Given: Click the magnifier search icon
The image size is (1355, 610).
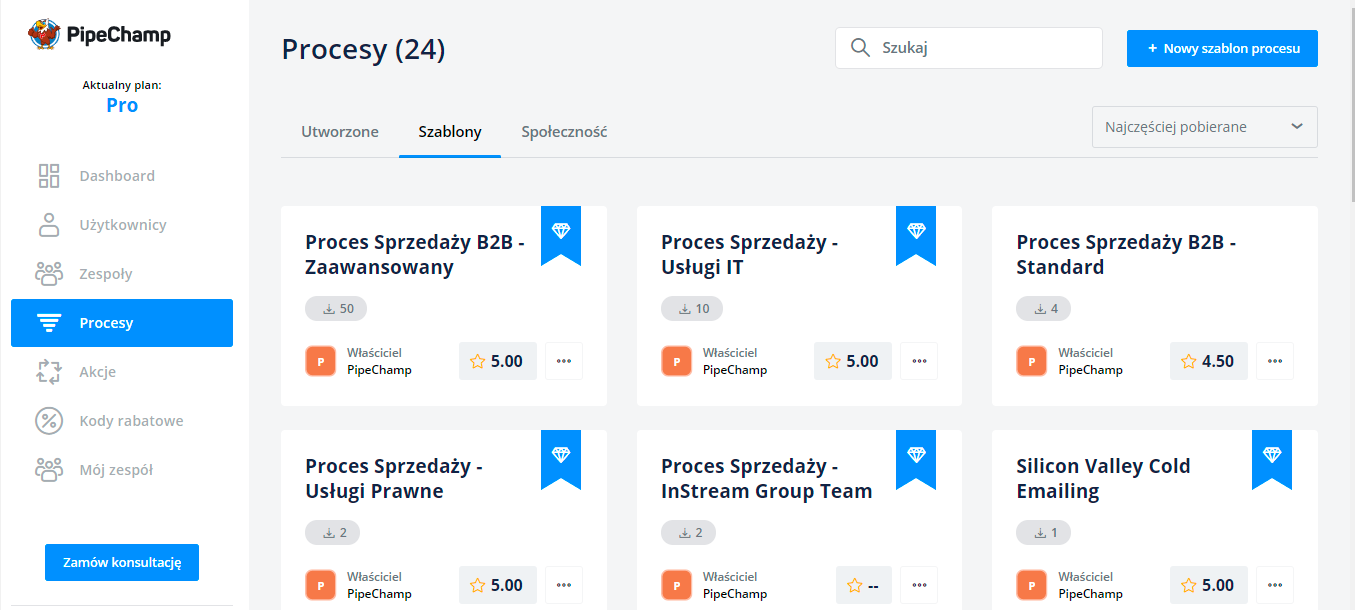Looking at the screenshot, I should [859, 48].
